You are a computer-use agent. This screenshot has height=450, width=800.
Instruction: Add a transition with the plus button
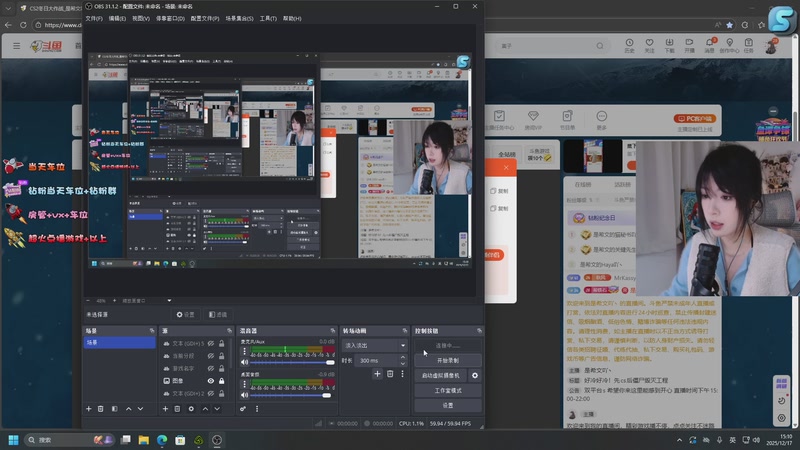click(377, 374)
